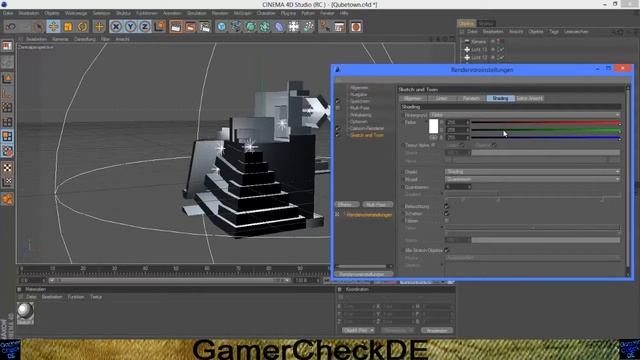Viewport: 640px width, 360px height.
Task: Render to Picture Viewer icon
Action: point(190,27)
